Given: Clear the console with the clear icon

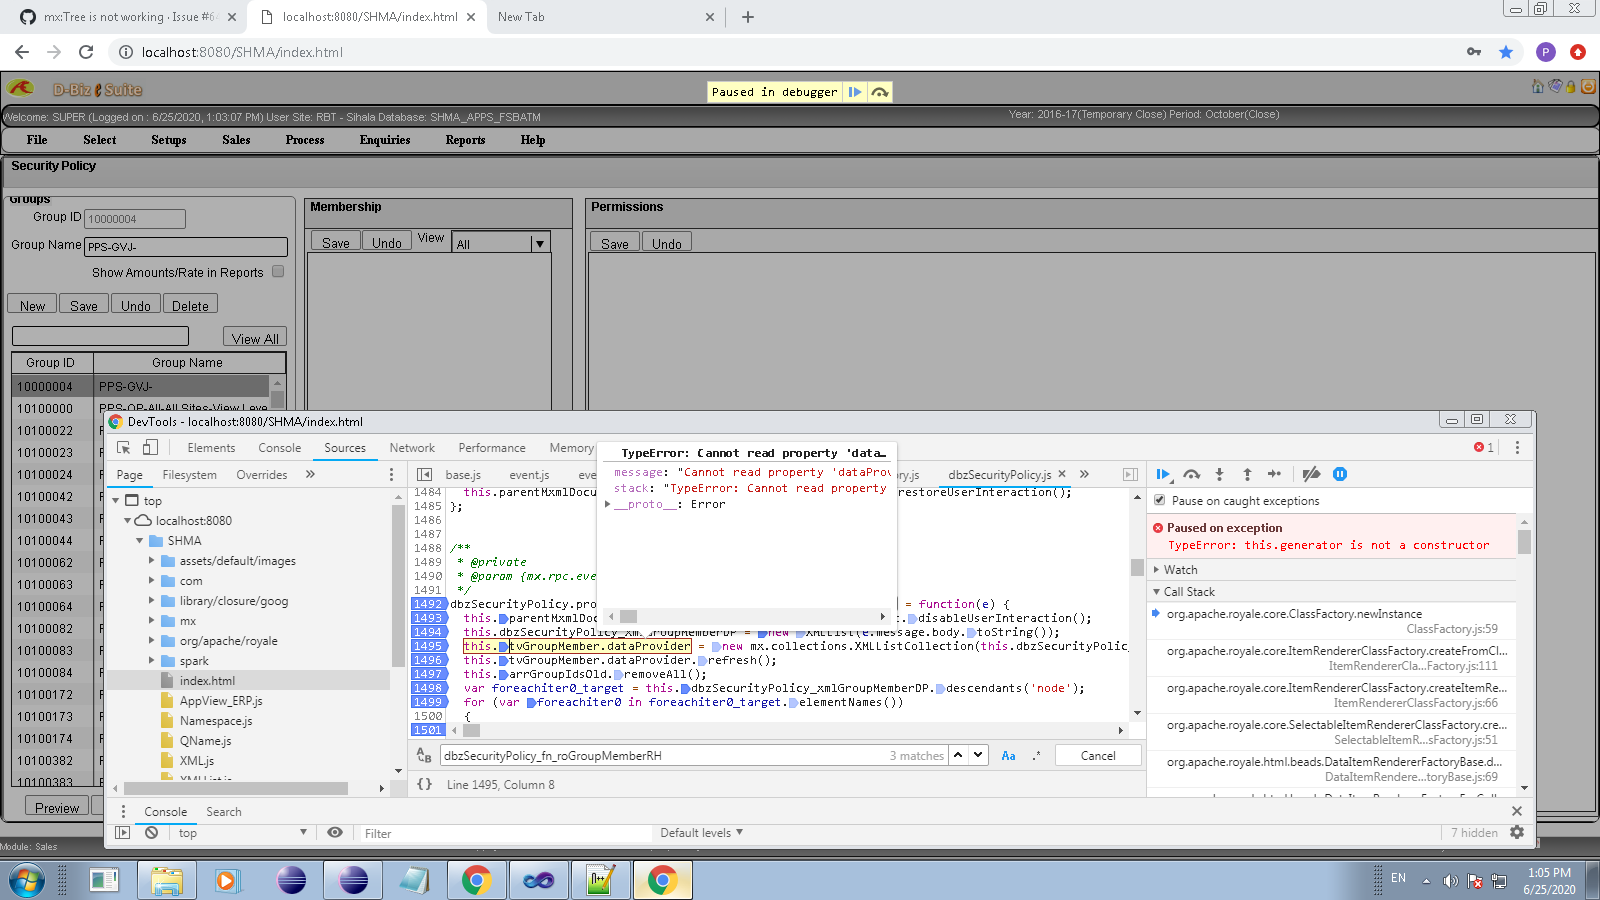Looking at the screenshot, I should click(x=151, y=833).
